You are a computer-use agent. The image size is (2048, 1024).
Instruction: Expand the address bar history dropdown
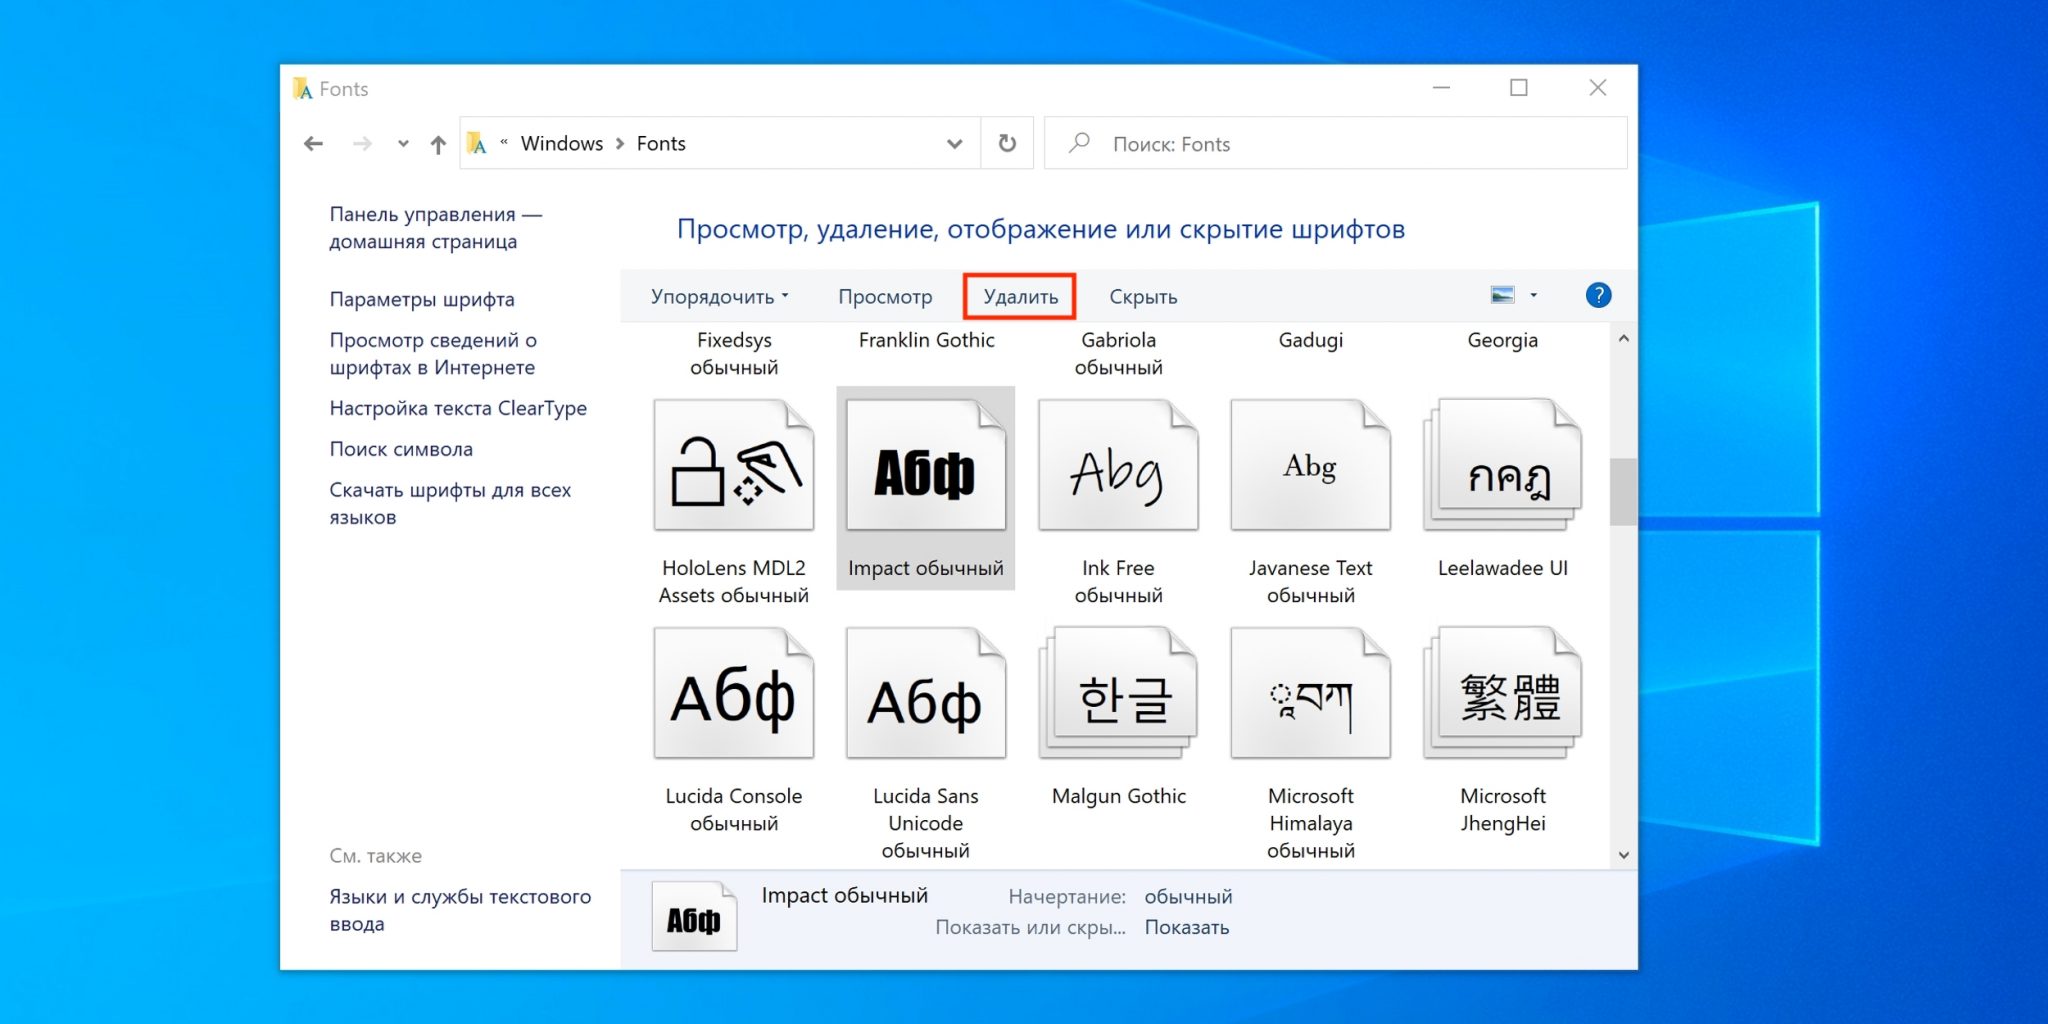pyautogui.click(x=954, y=144)
